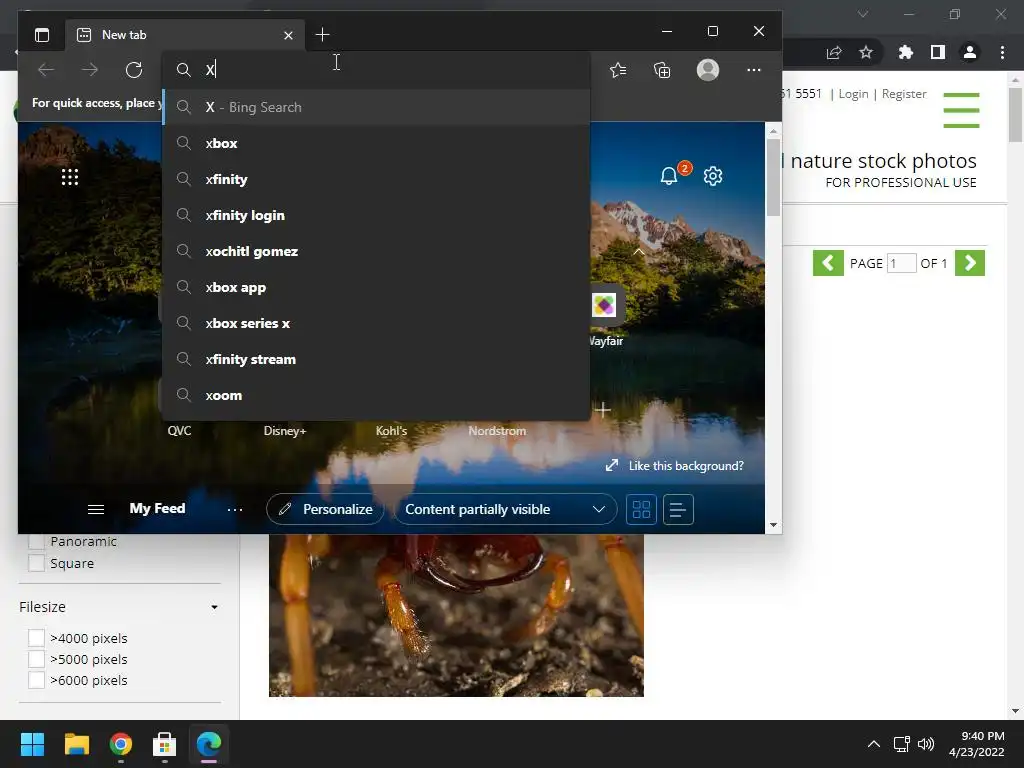Screen dimensions: 1024x768
Task: Open notifications bell with badge 2
Action: tap(669, 176)
